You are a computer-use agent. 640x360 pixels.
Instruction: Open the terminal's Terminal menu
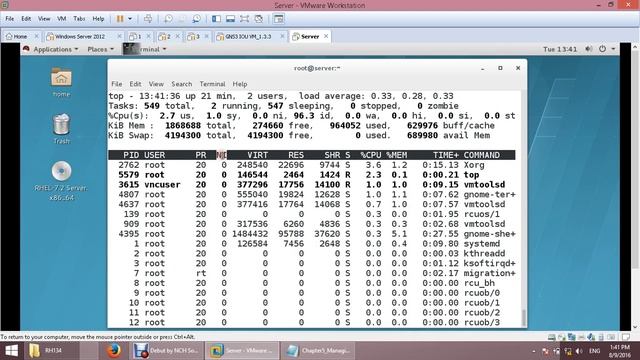212,84
